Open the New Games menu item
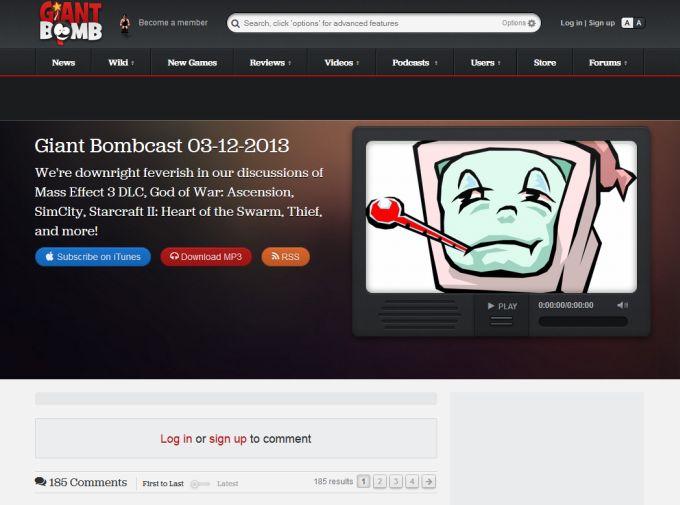Screen dimensions: 680x505 pos(192,62)
